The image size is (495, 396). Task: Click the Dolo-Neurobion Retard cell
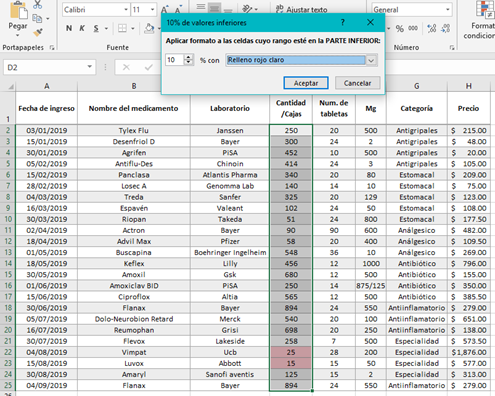tap(134, 319)
